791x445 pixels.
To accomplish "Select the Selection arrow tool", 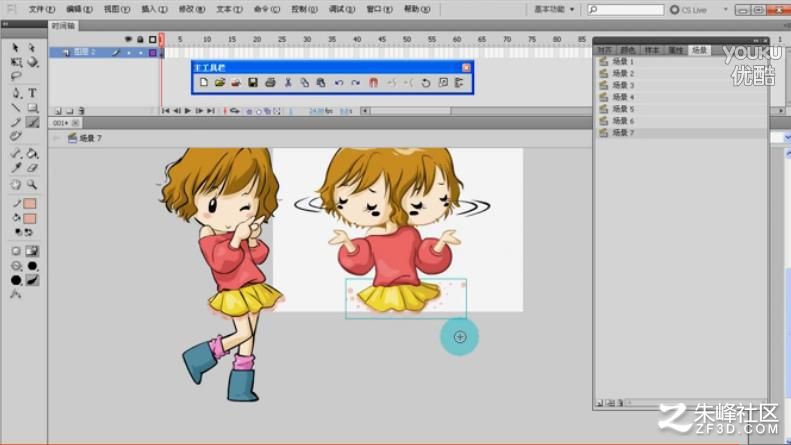I will click(16, 47).
